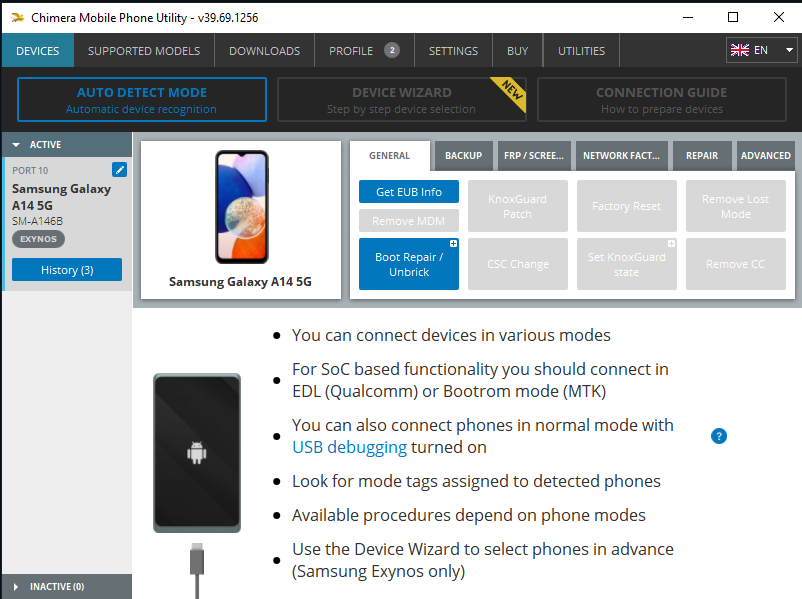The width and height of the screenshot is (802, 599).
Task: Maximize the Chimera window
Action: coord(732,17)
